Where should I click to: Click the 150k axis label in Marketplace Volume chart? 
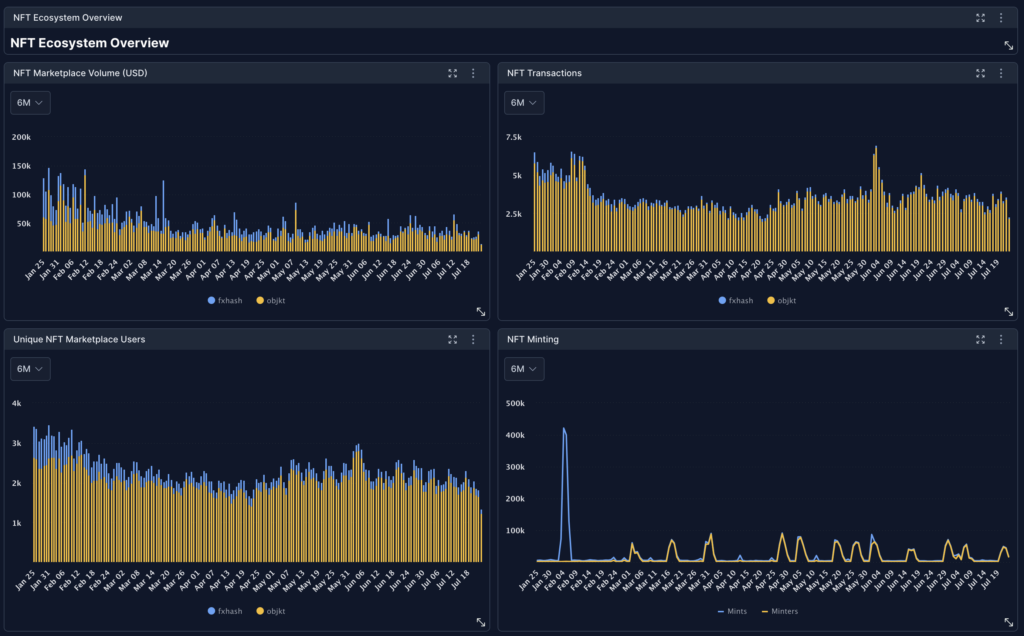point(22,166)
